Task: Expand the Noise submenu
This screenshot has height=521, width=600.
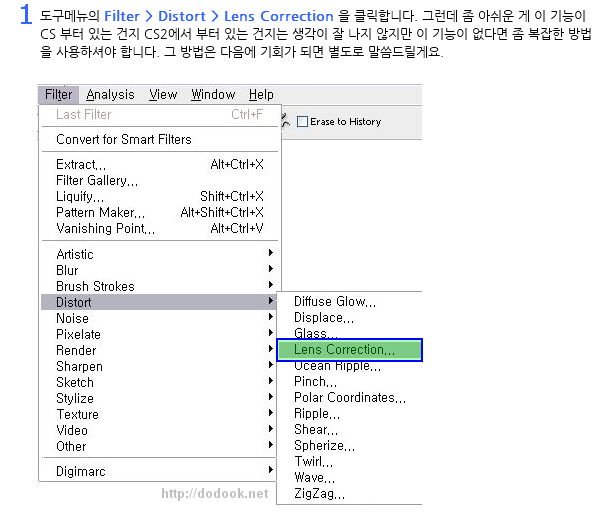Action: pos(159,318)
